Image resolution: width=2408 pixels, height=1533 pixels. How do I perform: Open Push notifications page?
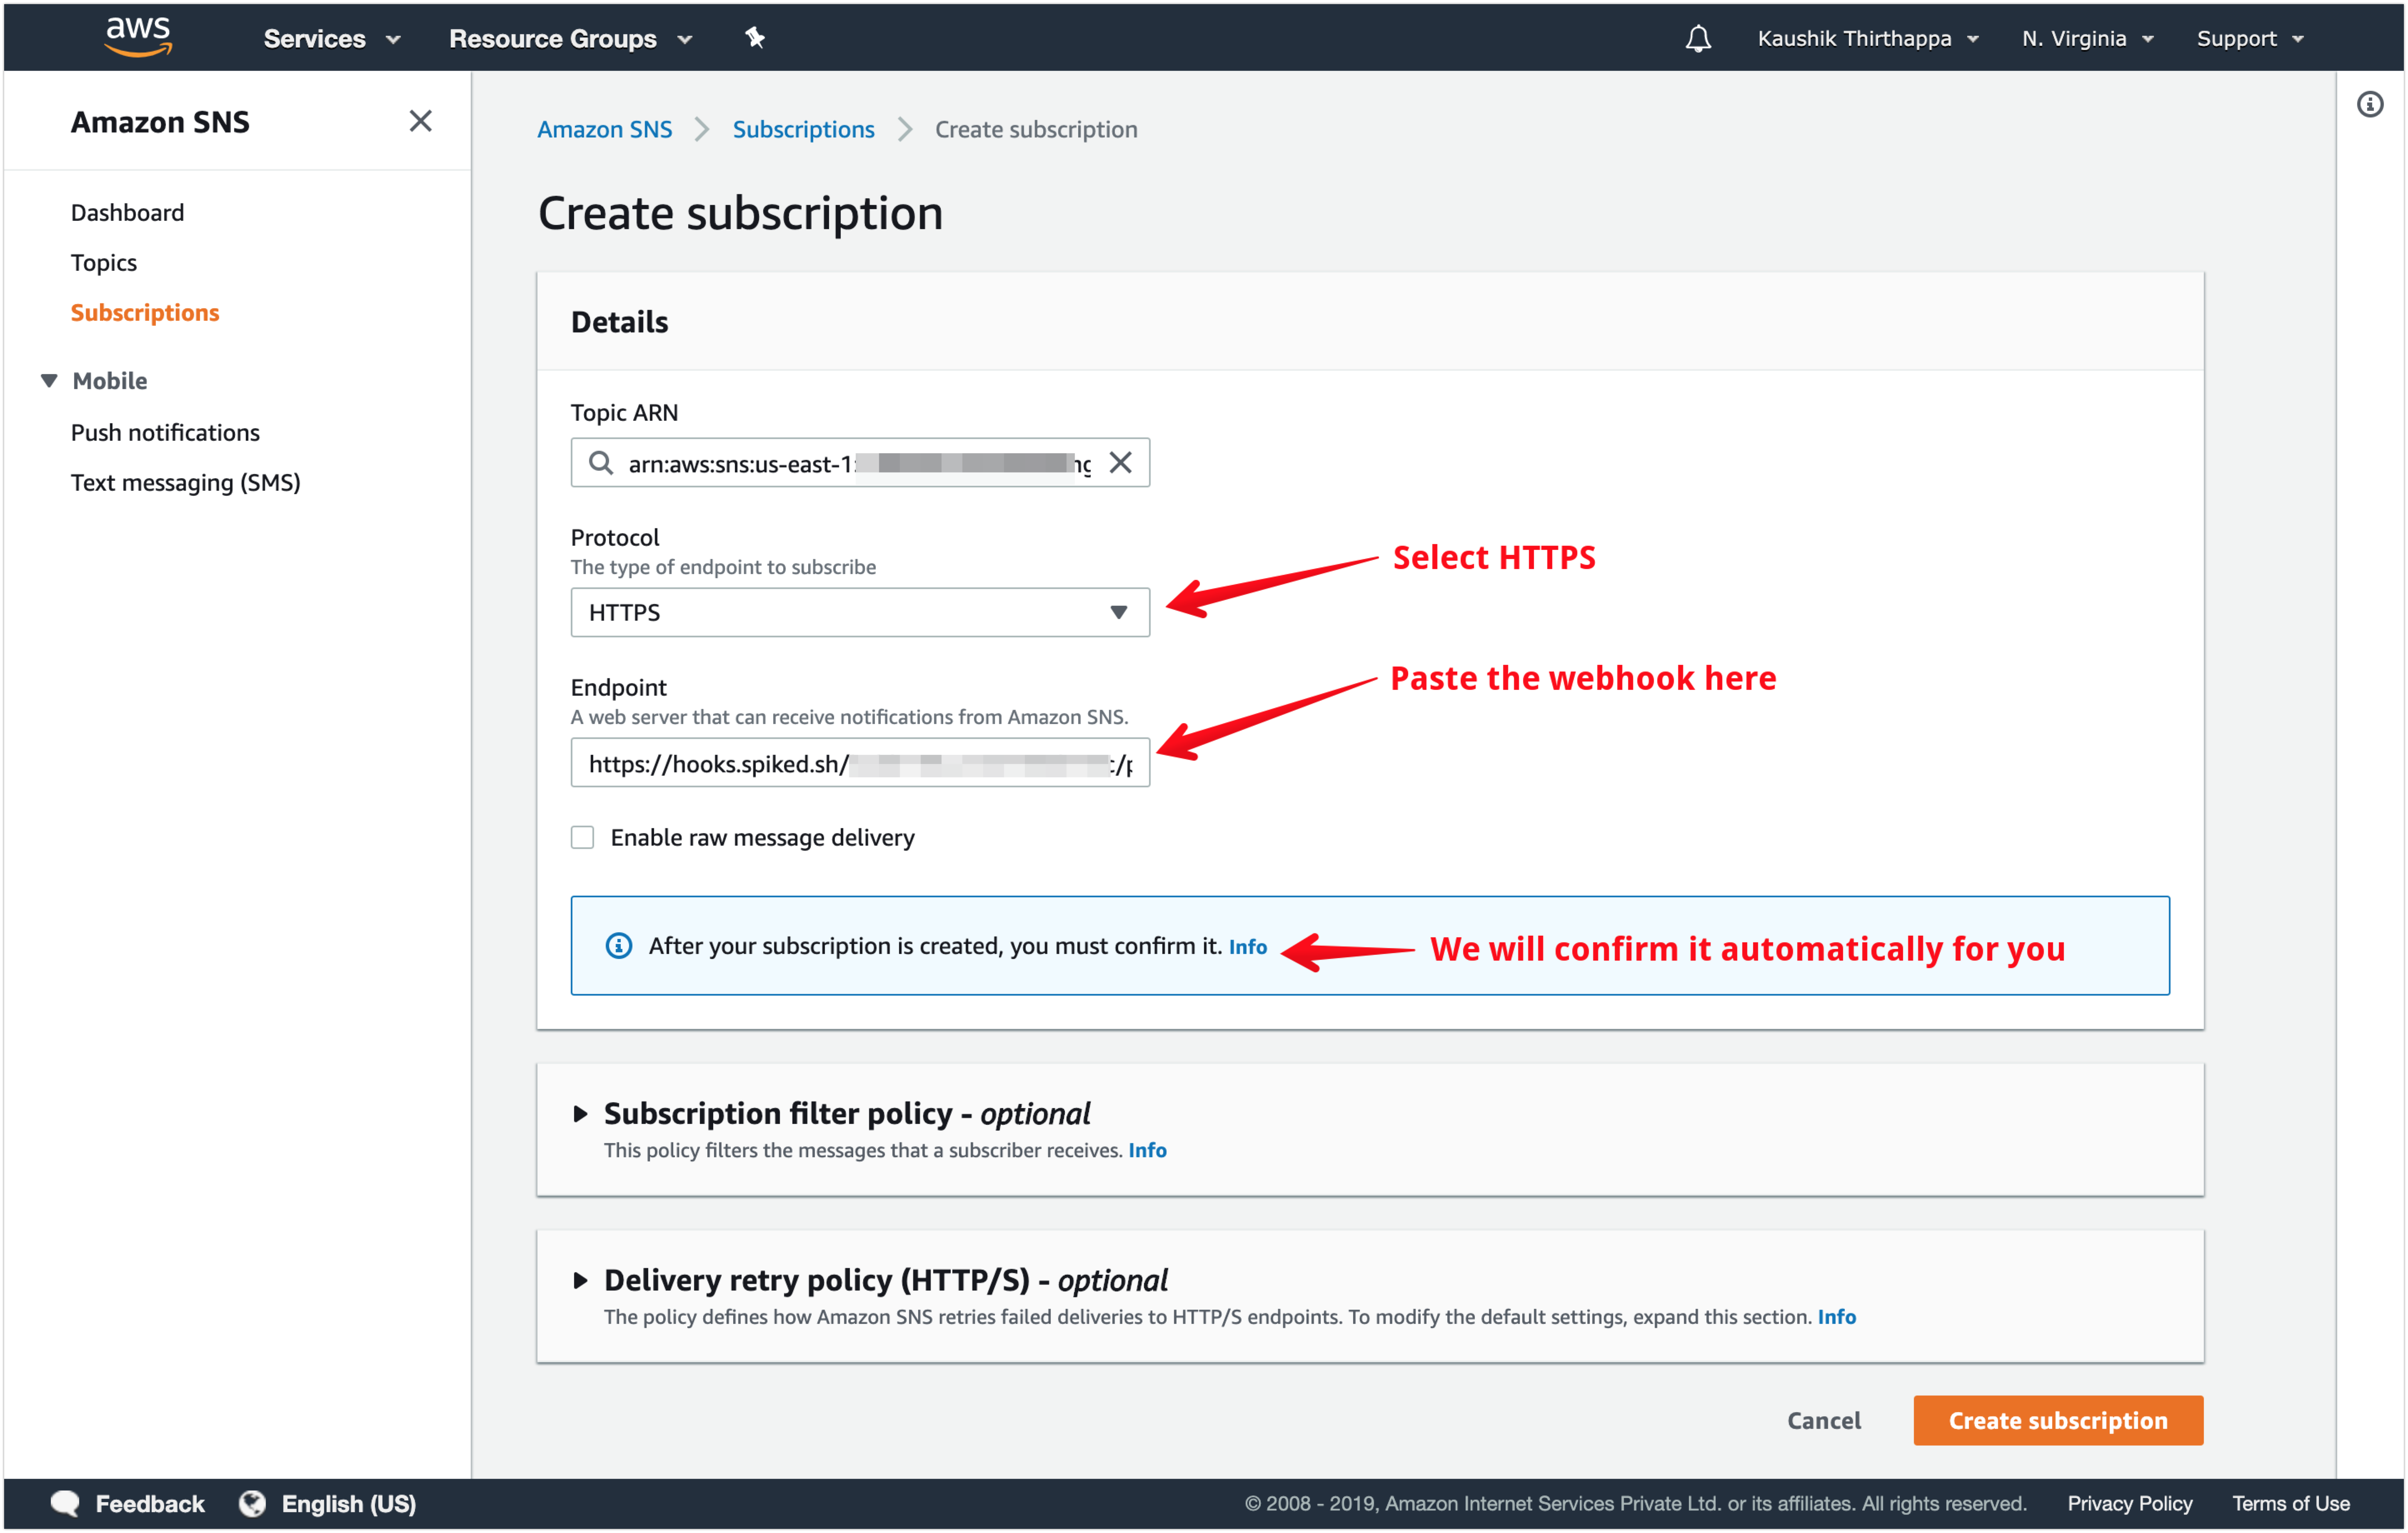[165, 432]
